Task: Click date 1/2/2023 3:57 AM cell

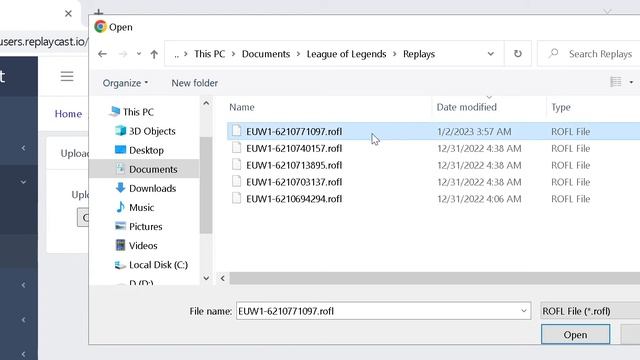Action: tap(474, 131)
